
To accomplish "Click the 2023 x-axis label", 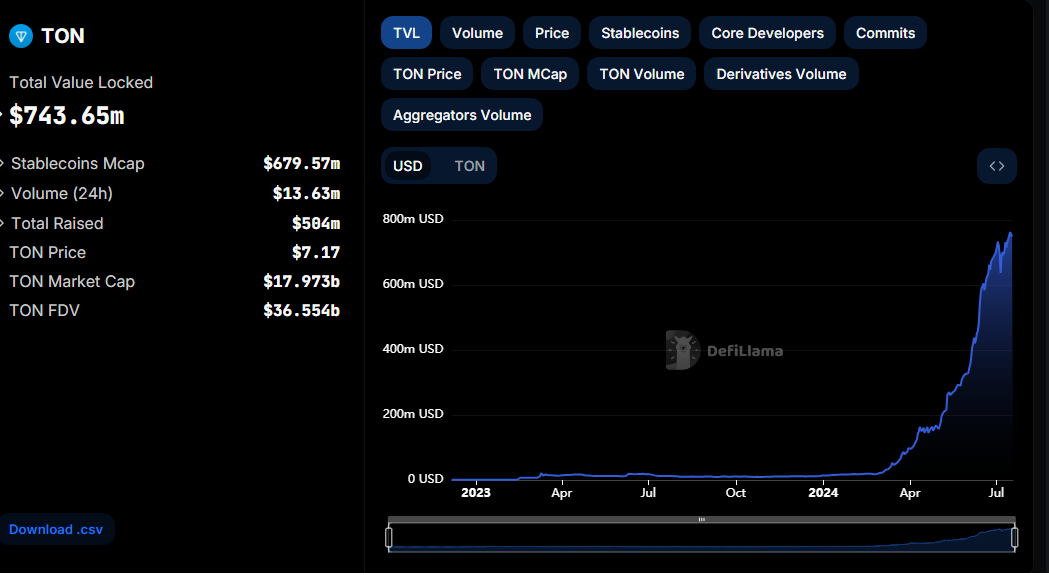I will tap(476, 493).
